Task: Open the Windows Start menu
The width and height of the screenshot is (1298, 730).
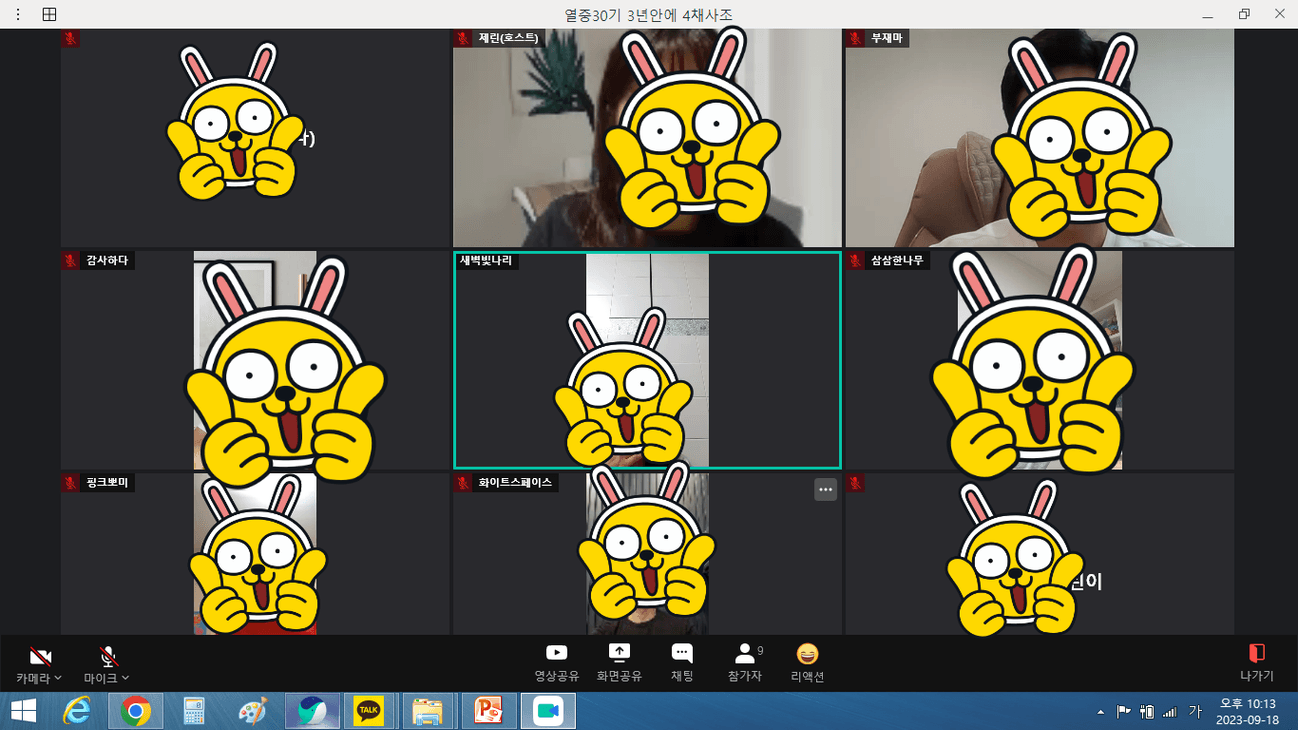Action: [23, 711]
